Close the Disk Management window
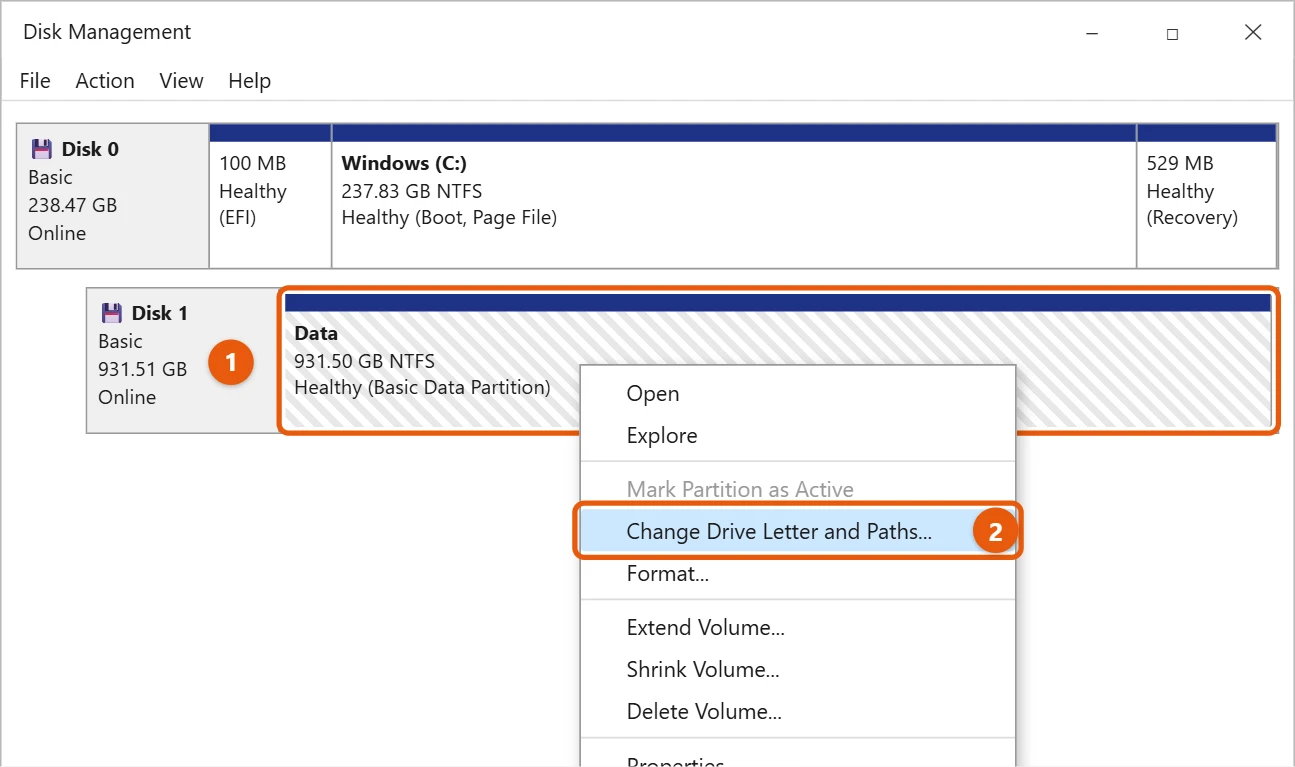This screenshot has width=1295, height=767. [x=1253, y=33]
